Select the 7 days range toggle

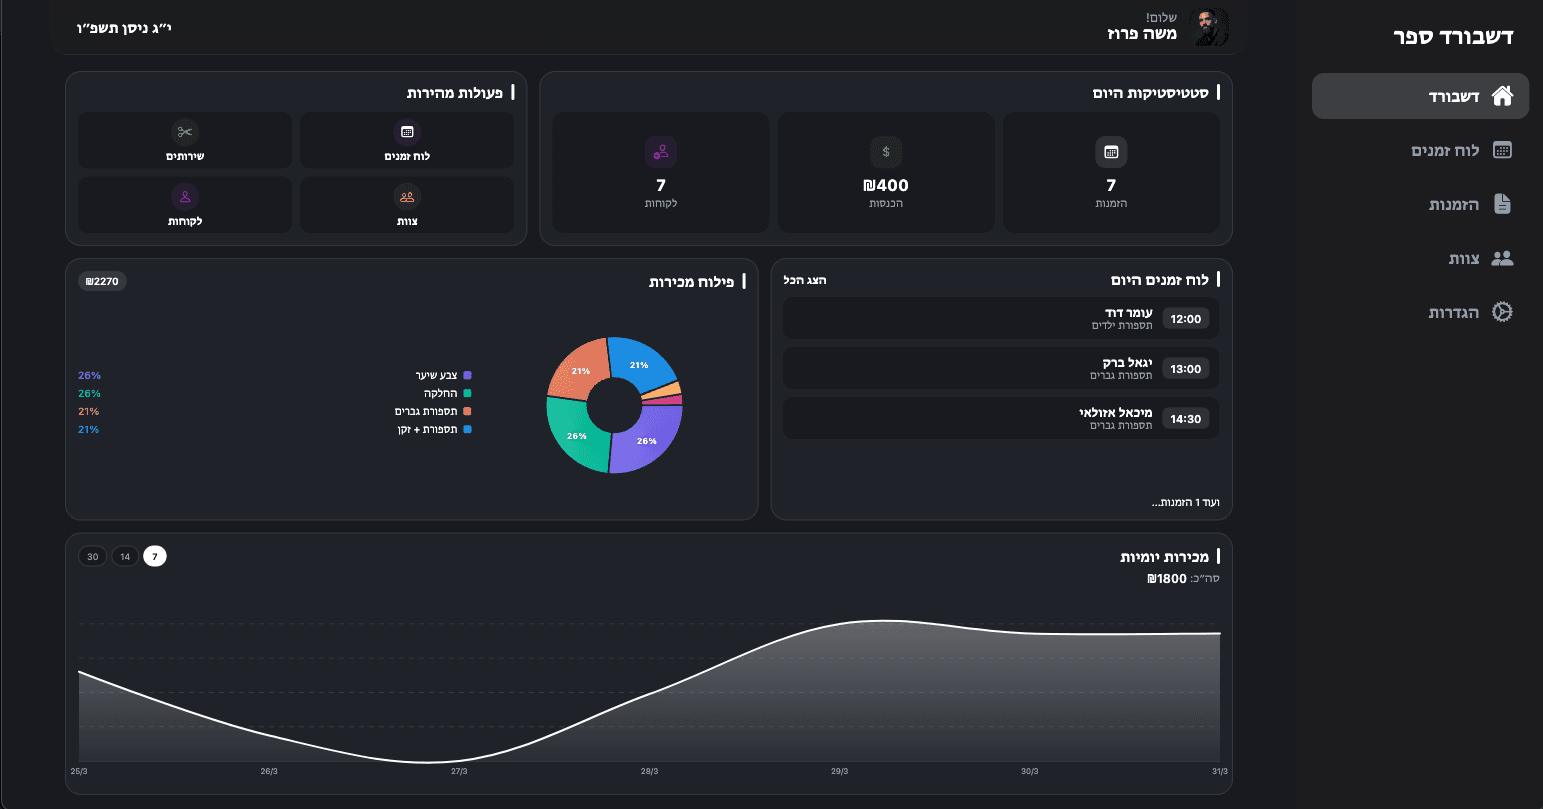(x=155, y=556)
